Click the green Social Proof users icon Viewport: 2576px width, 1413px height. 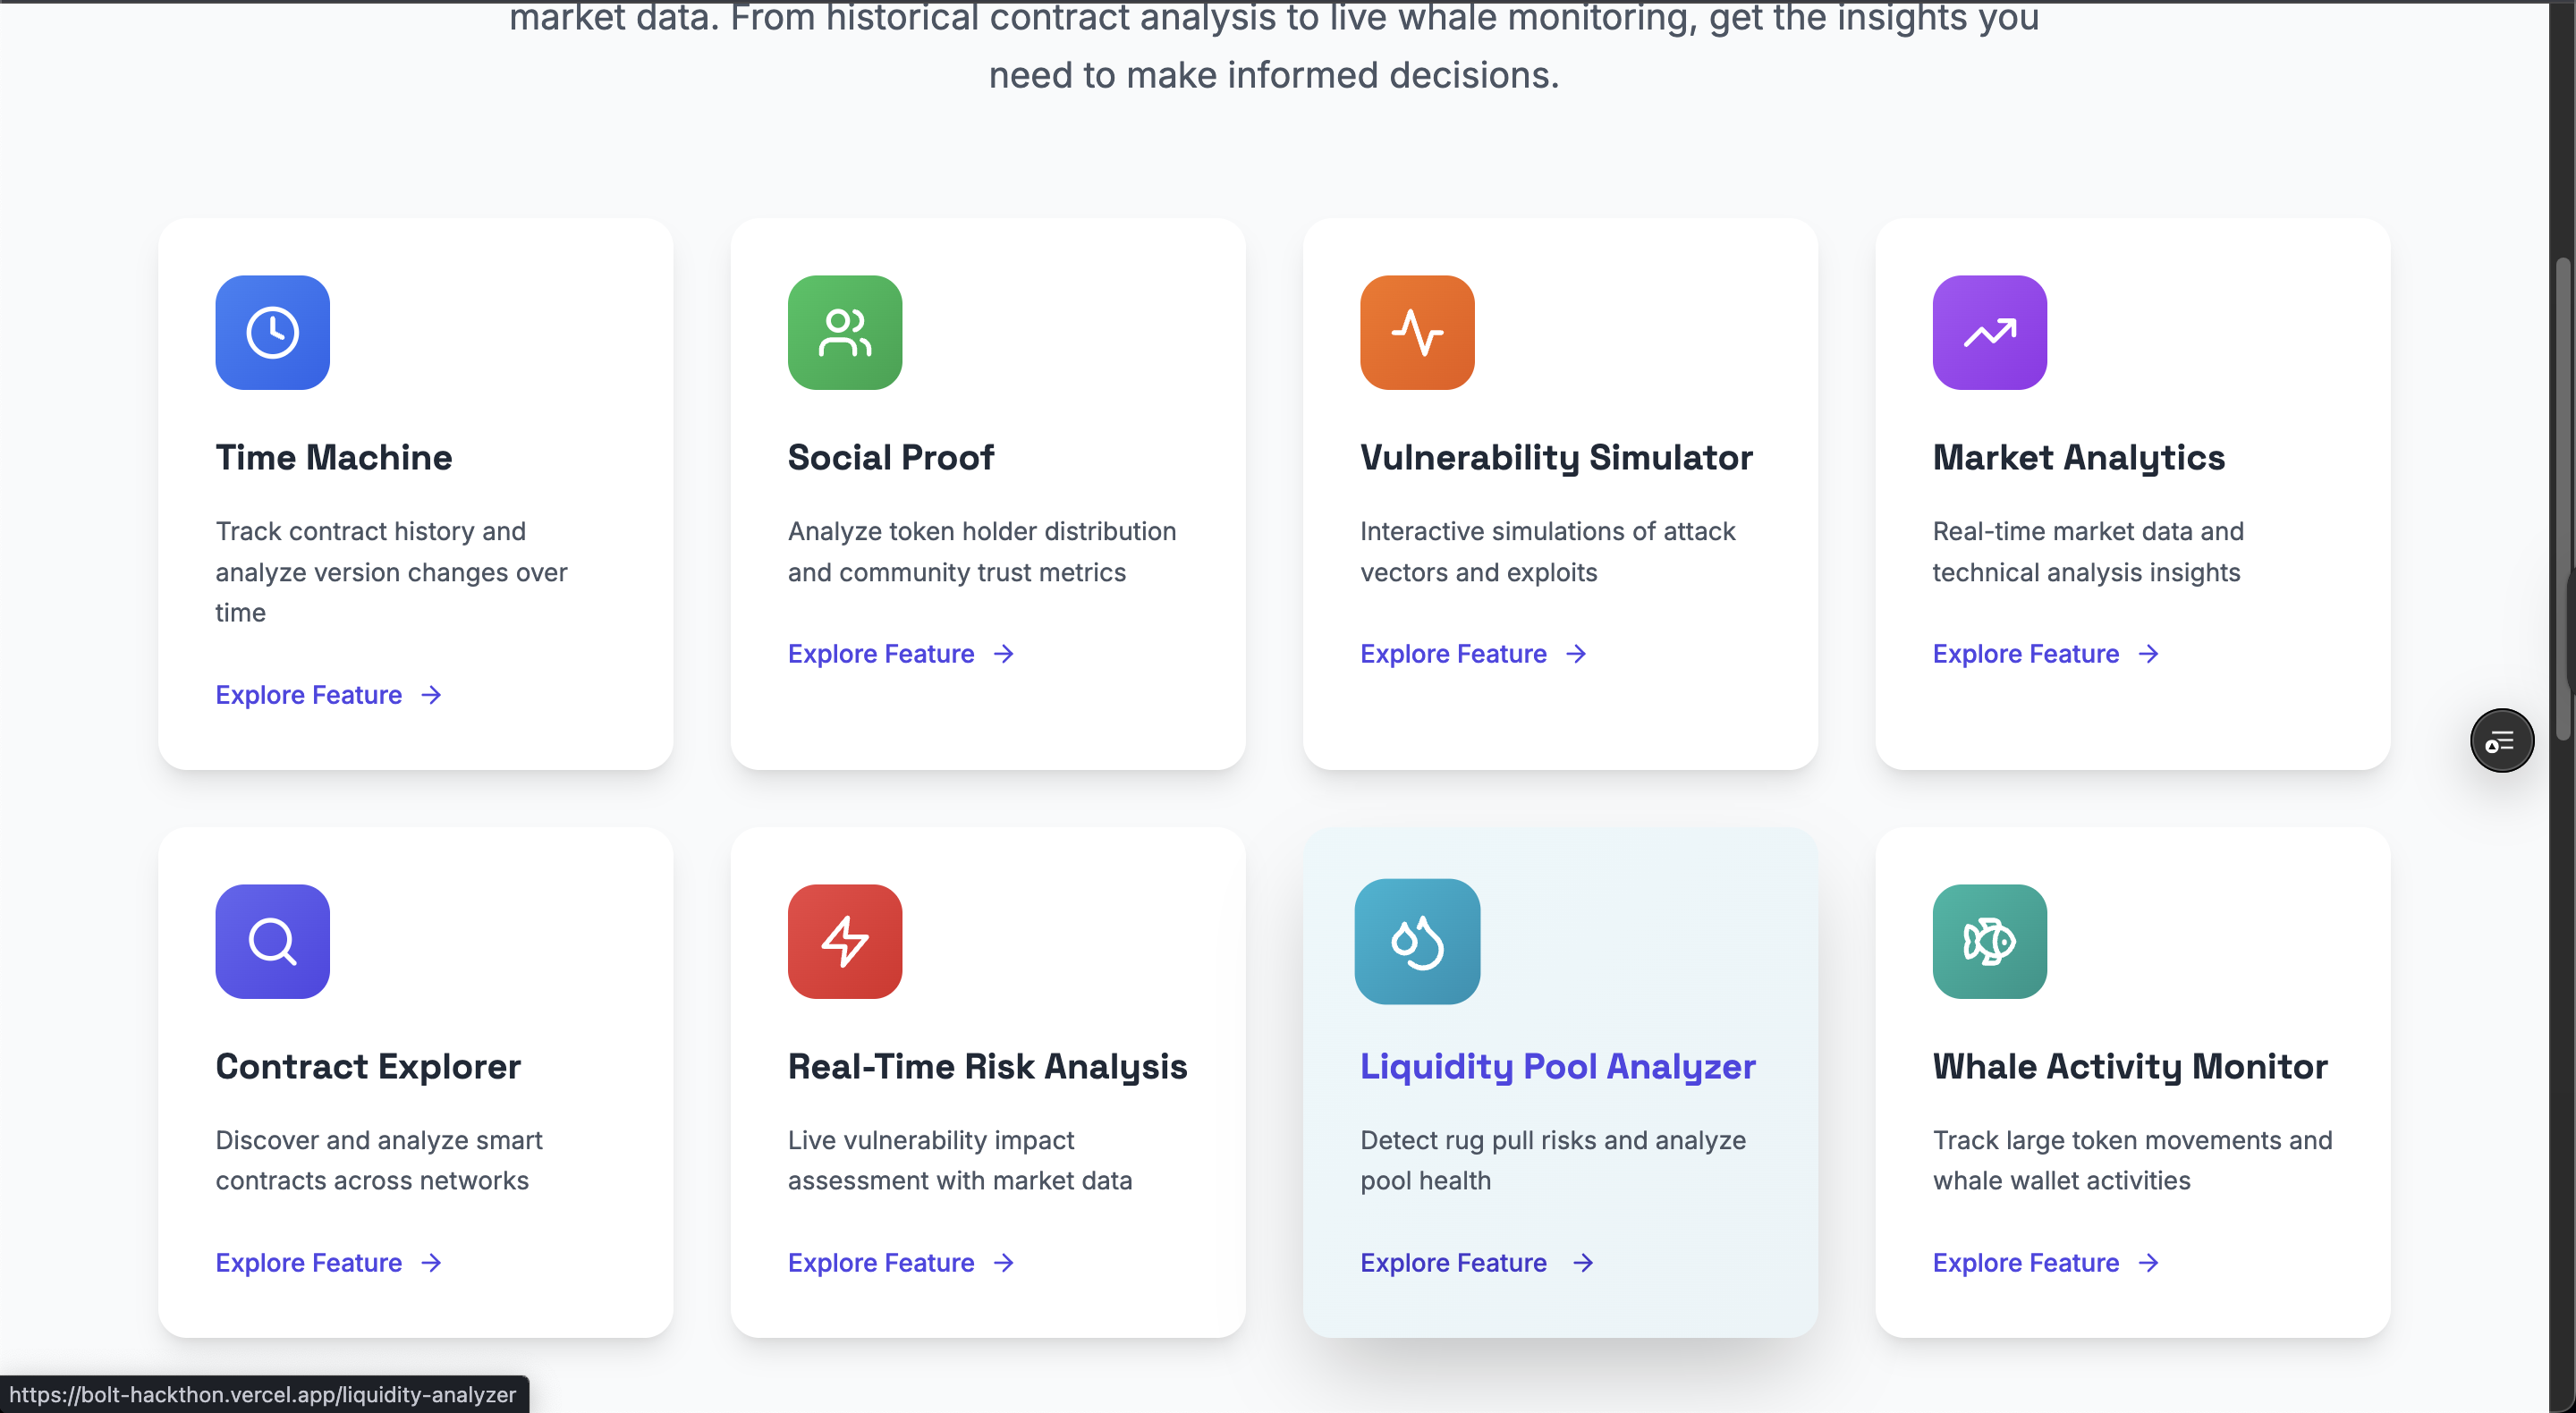(844, 332)
